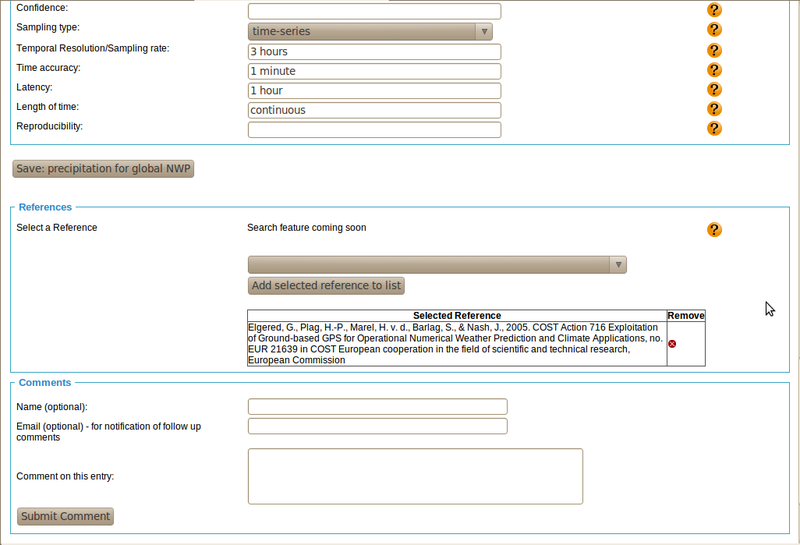Click the Email (optional) input field
The width and height of the screenshot is (800, 545).
click(377, 426)
